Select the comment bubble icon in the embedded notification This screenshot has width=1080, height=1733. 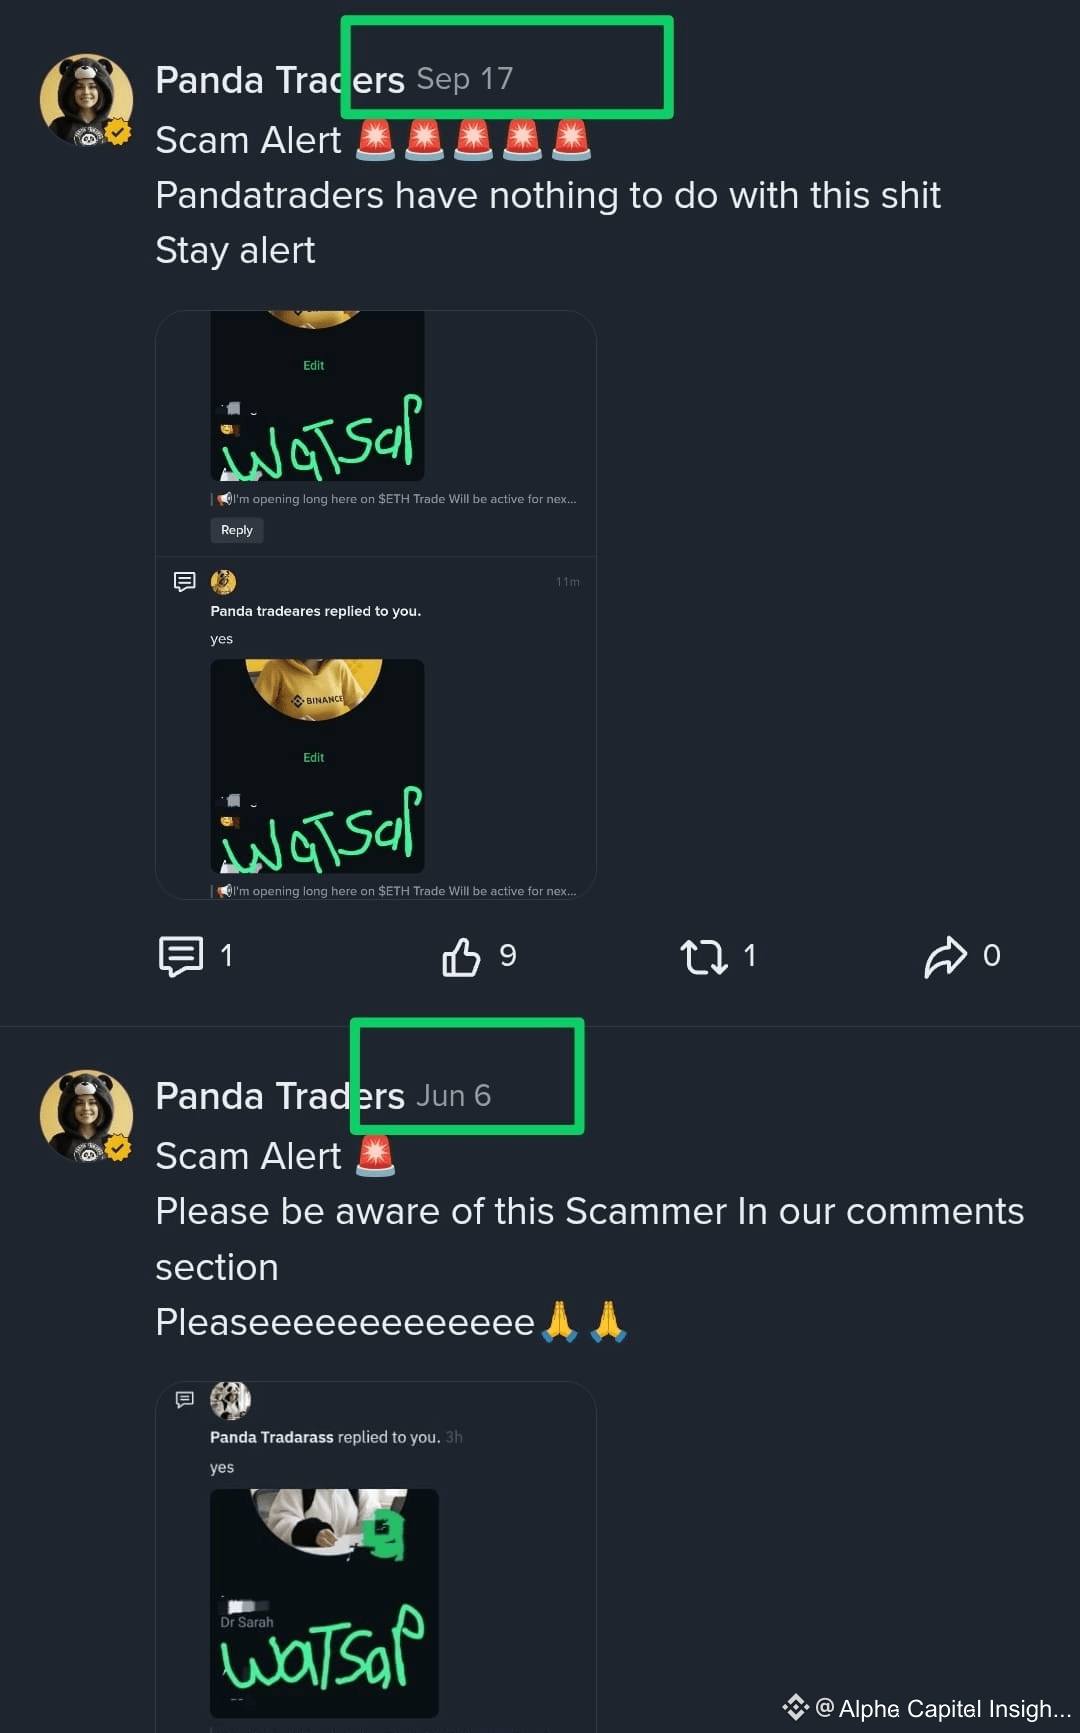pos(186,581)
